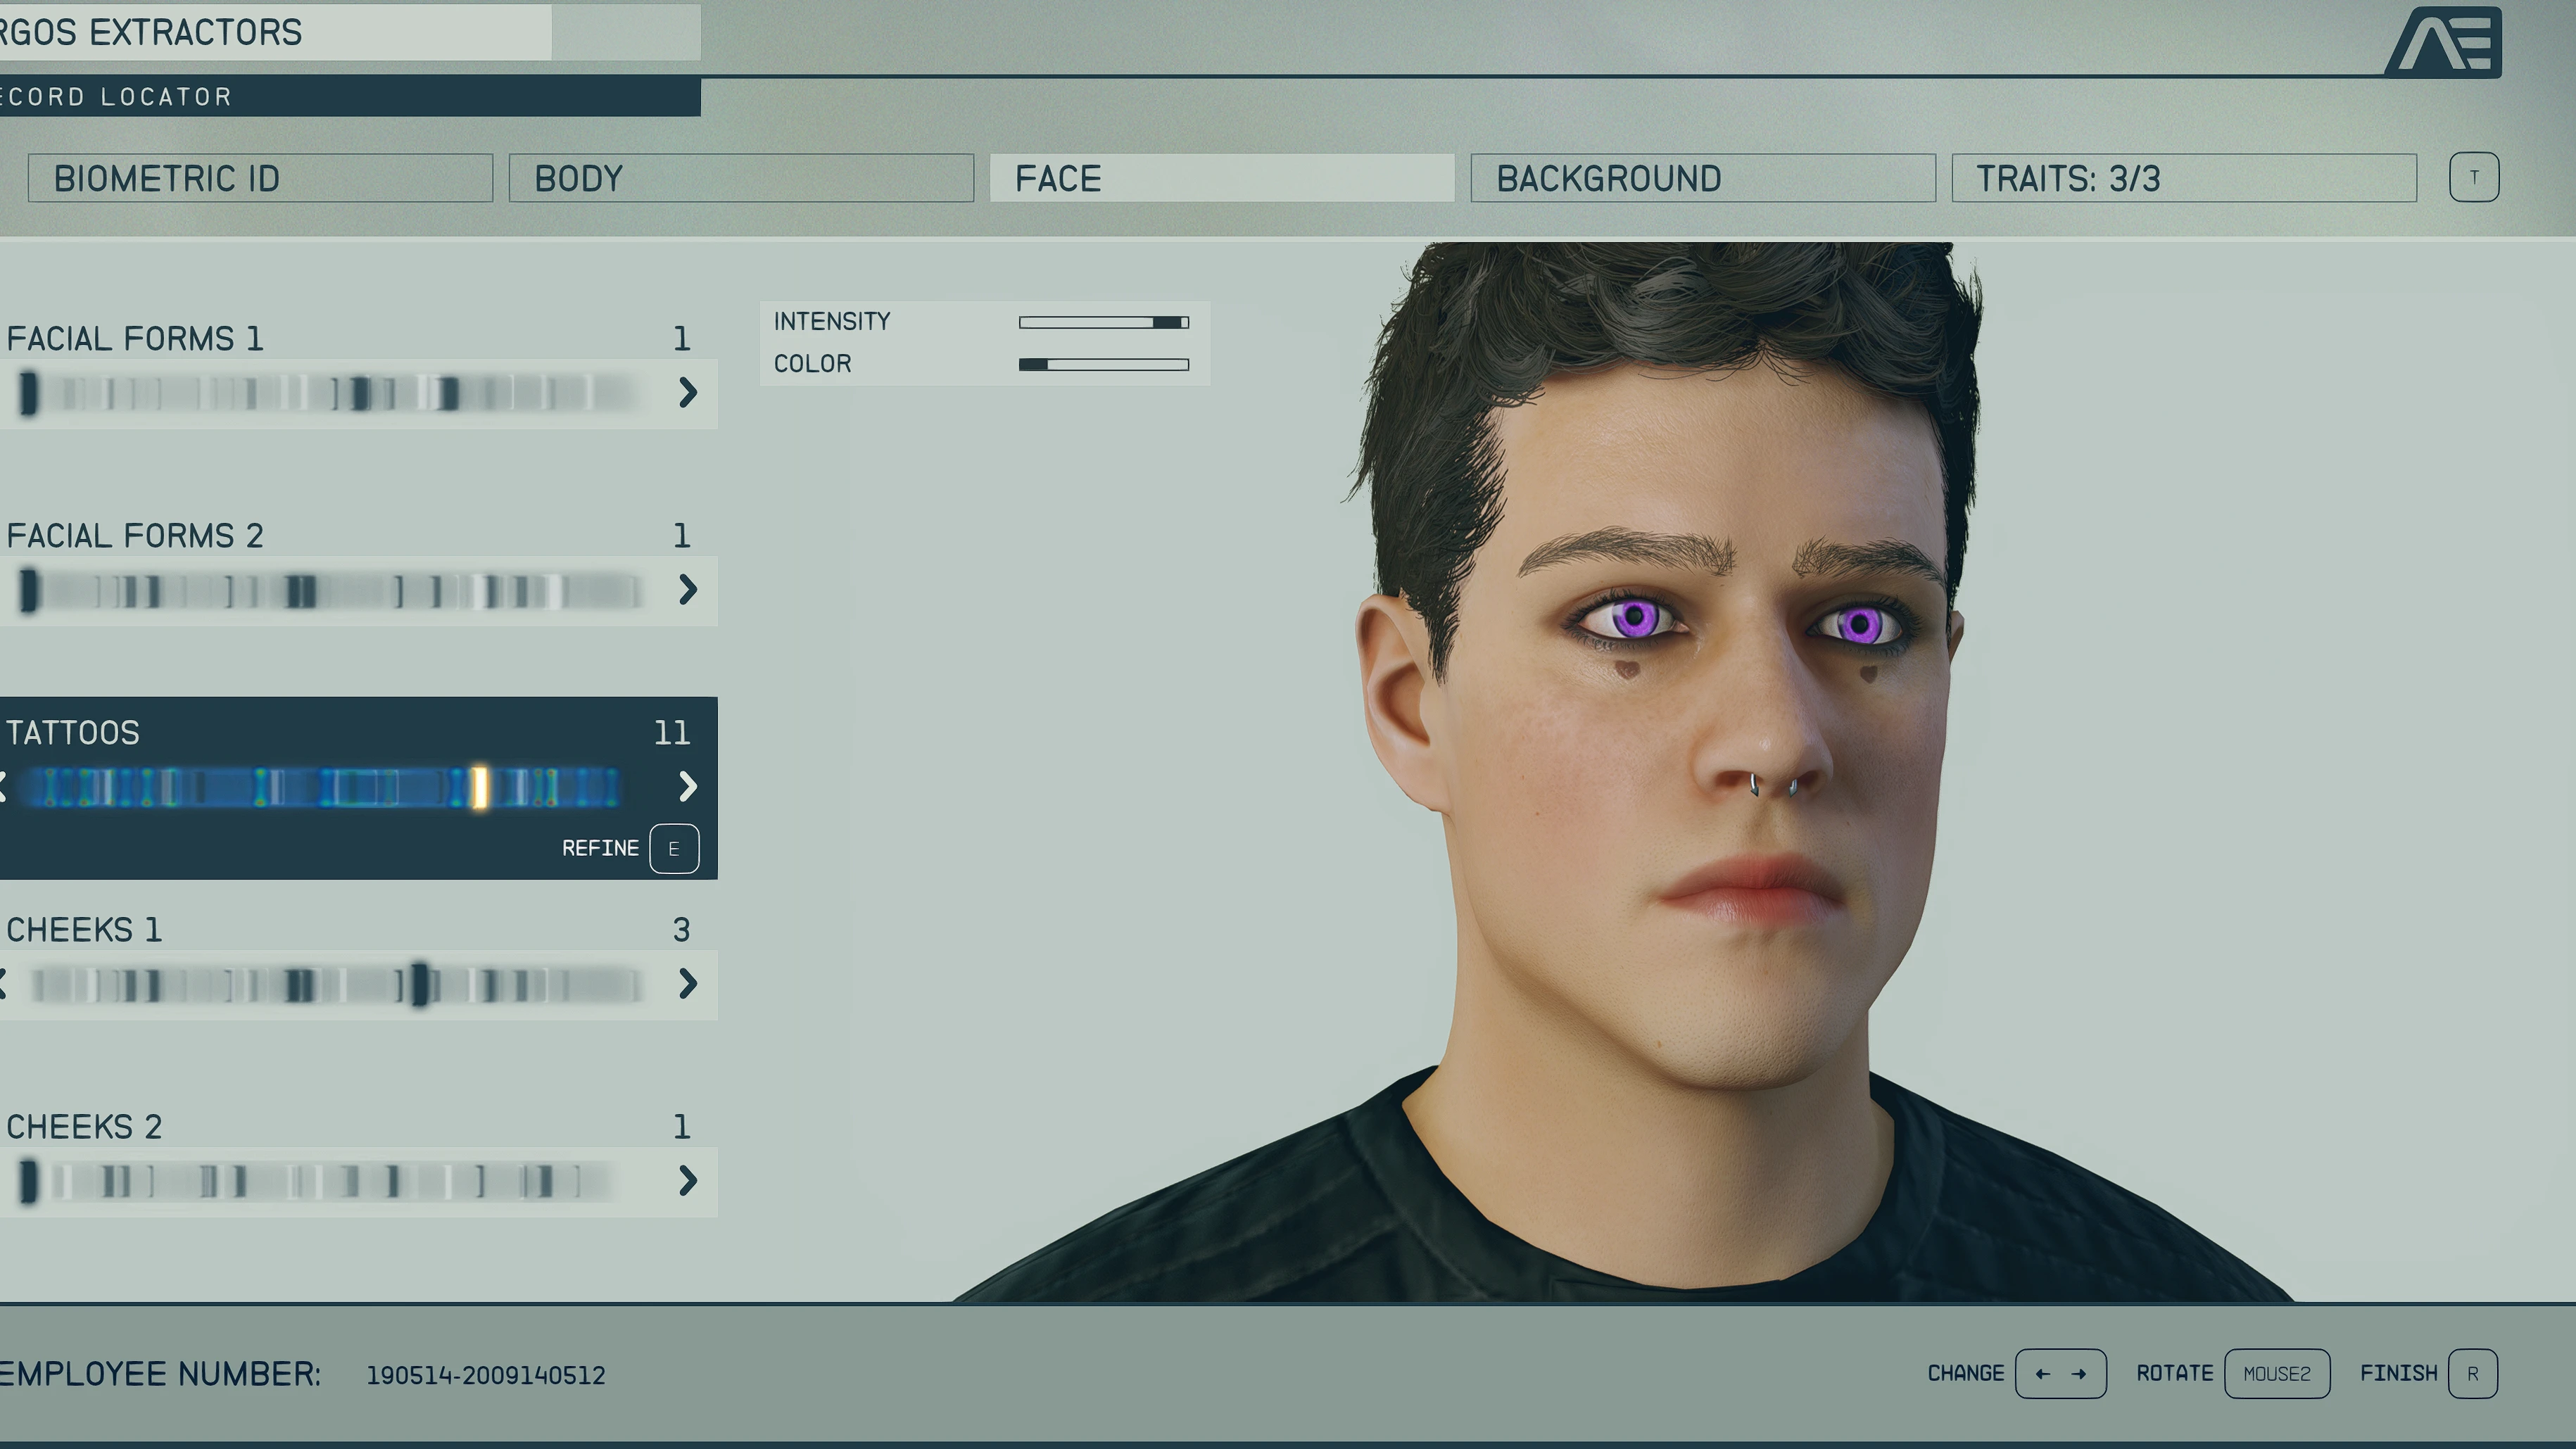Image resolution: width=2576 pixels, height=1449 pixels.
Task: Go back one Cheeks 1 option with left chevron
Action: [x=4, y=983]
